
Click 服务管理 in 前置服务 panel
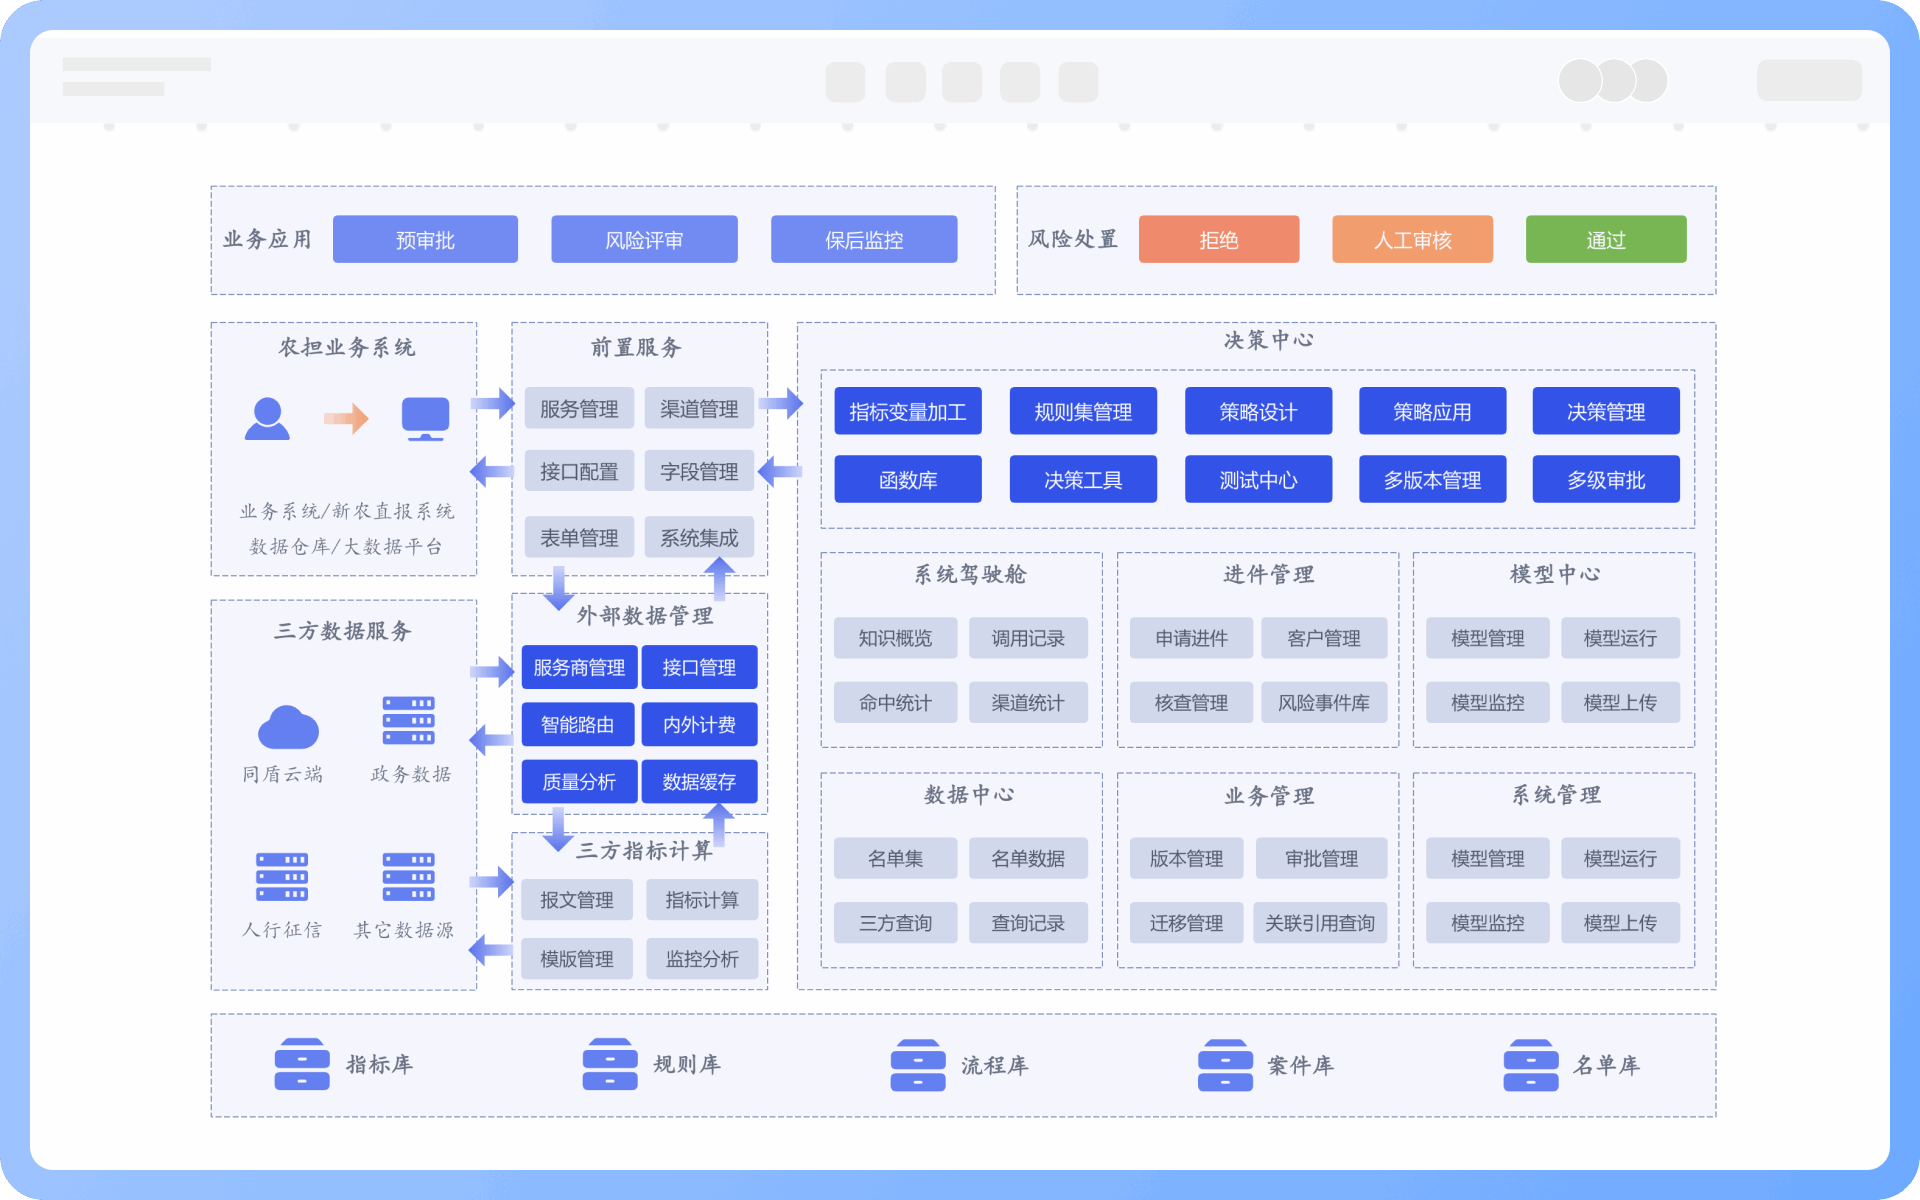579,409
